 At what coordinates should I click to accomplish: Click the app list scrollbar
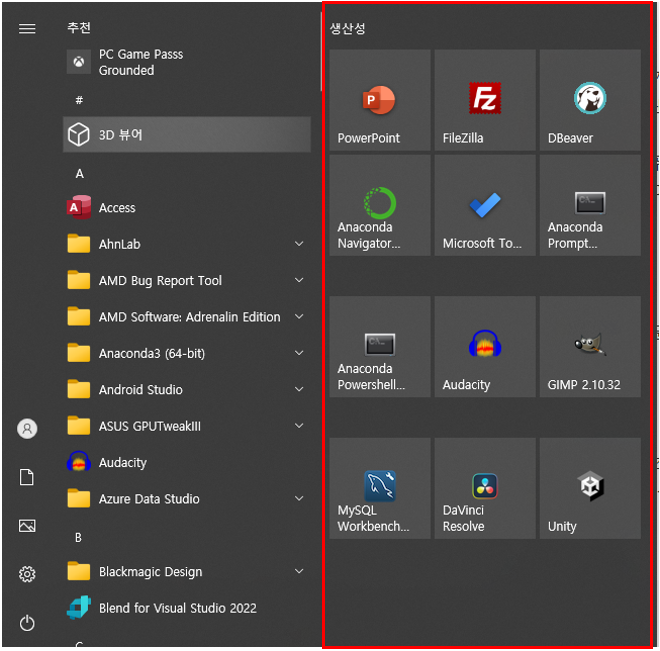pos(321,52)
